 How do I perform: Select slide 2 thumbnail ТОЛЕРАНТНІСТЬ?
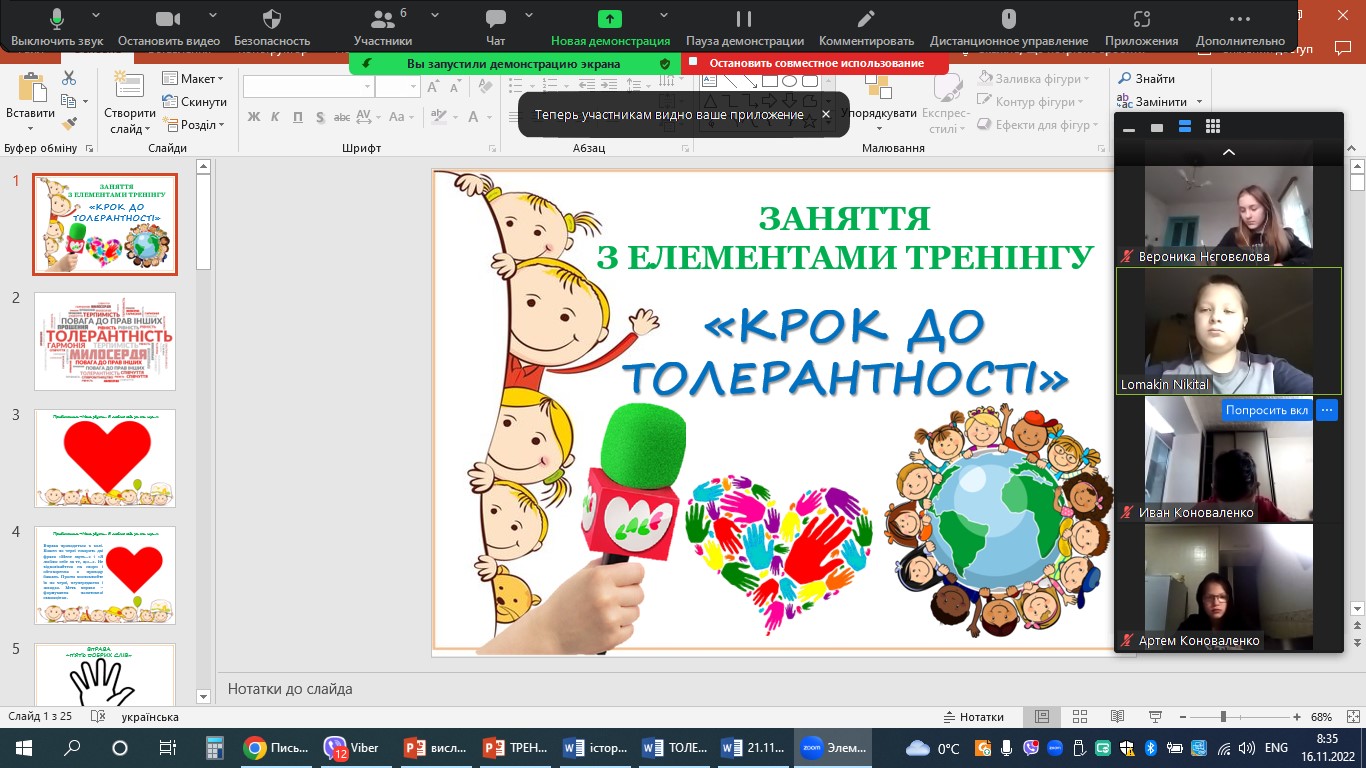(x=105, y=341)
